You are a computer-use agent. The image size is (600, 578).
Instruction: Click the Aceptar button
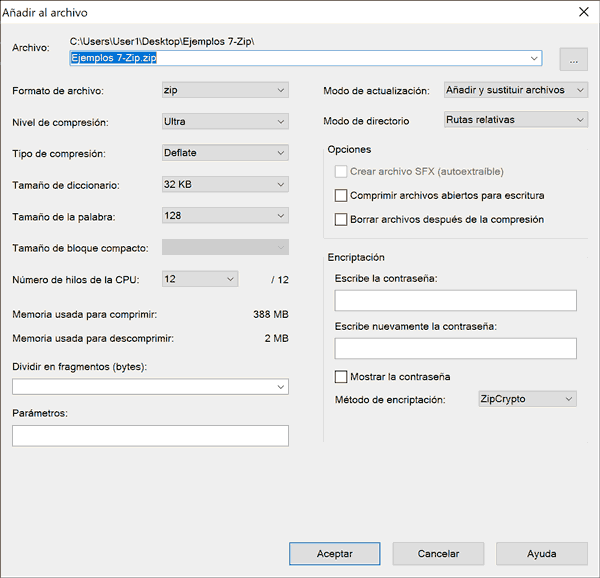pos(334,554)
